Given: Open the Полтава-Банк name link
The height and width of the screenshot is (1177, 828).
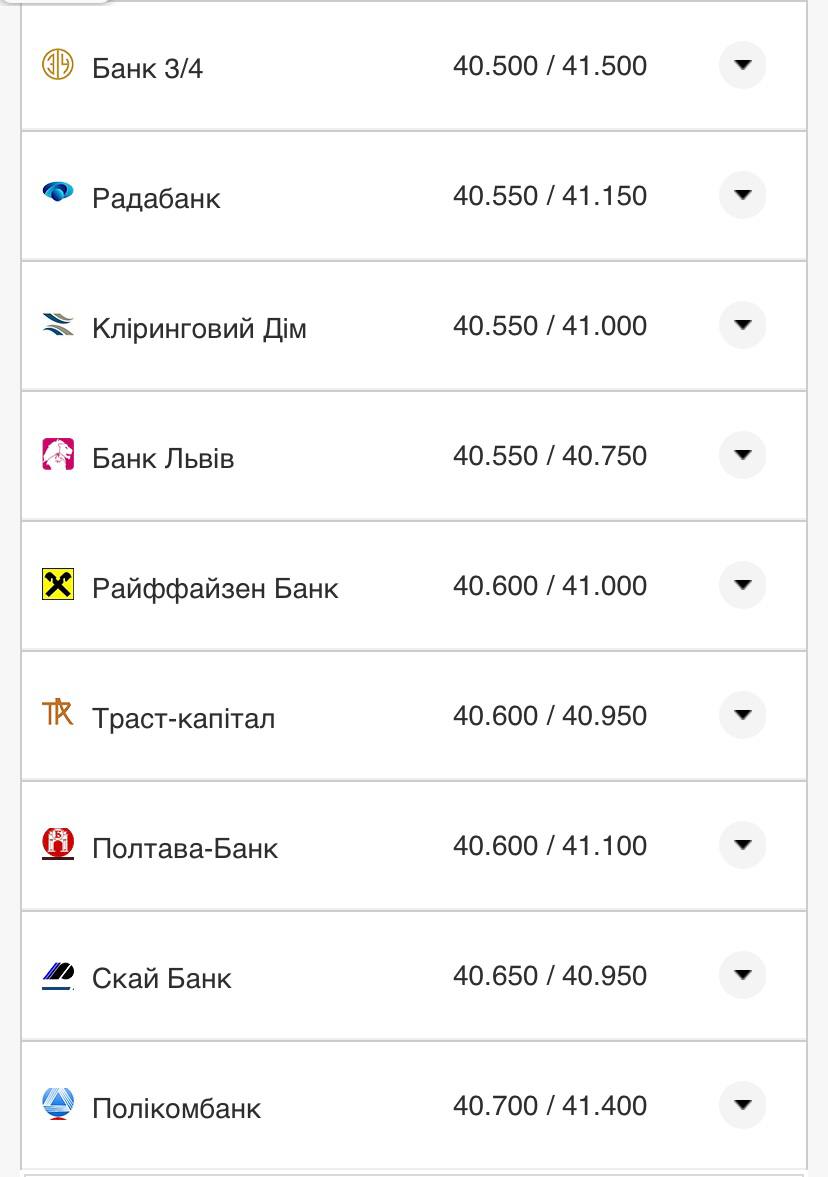Looking at the screenshot, I should pos(185,849).
